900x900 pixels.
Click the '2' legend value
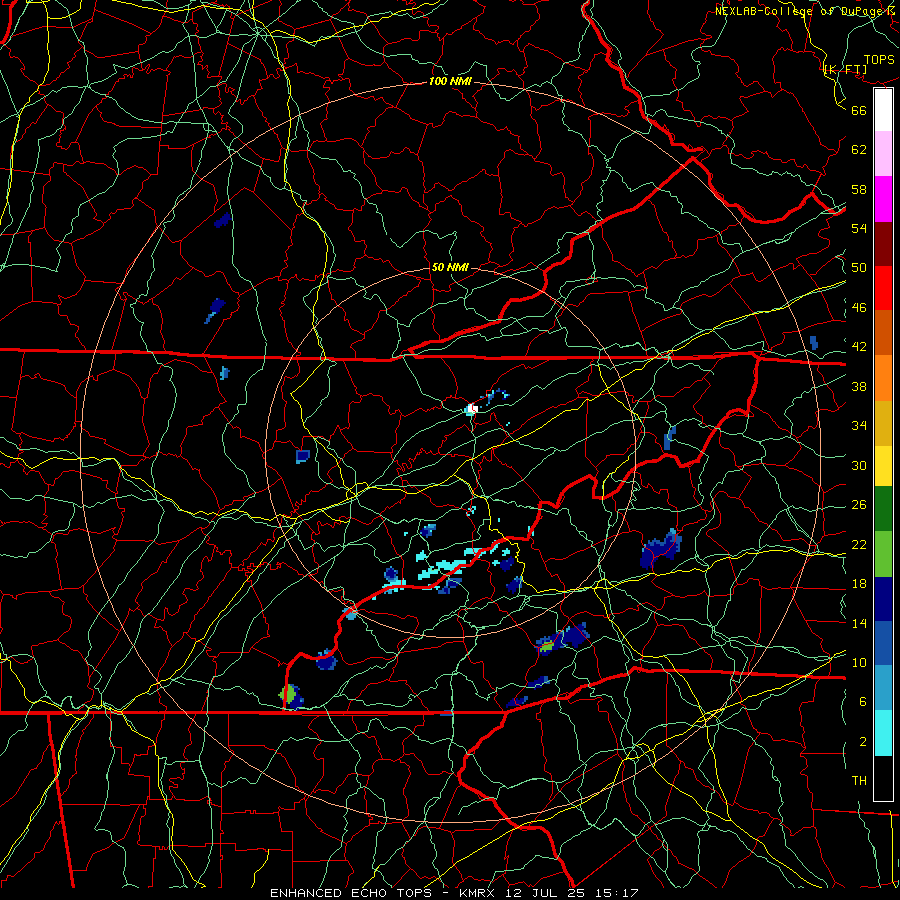click(862, 742)
